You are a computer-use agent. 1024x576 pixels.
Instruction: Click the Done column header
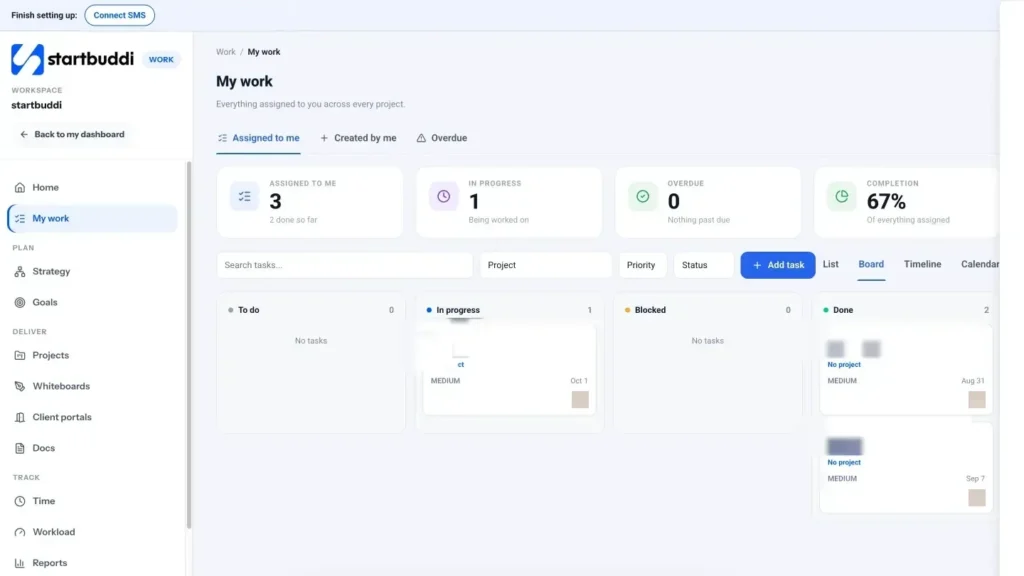(906, 310)
